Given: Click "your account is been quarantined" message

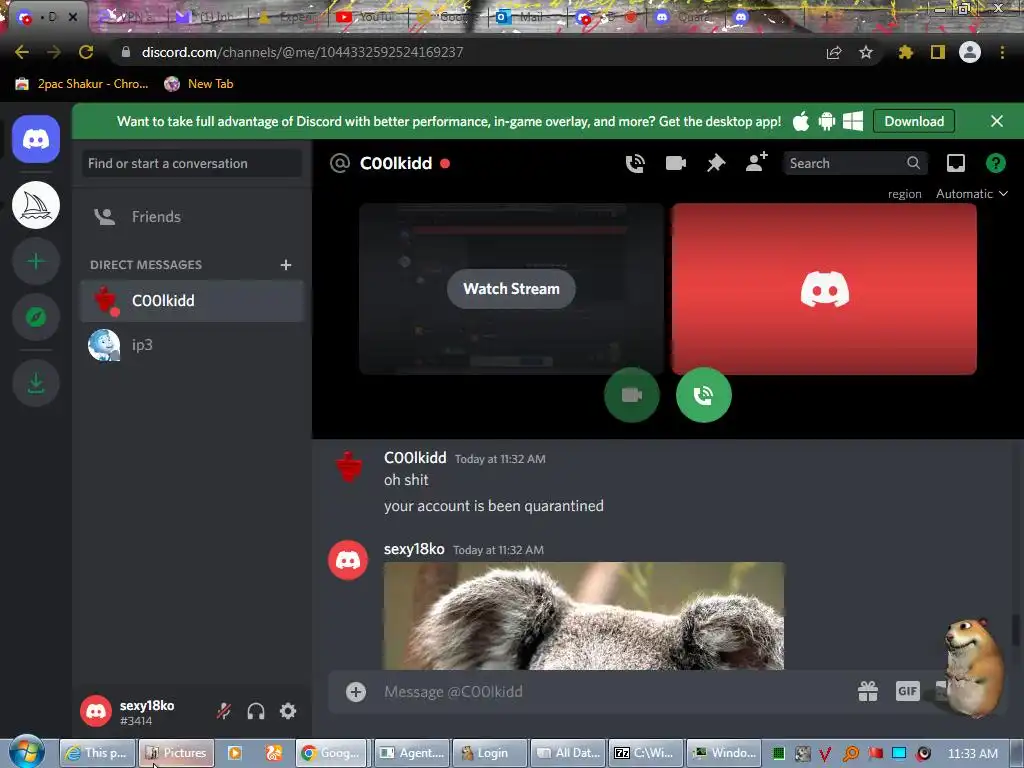Looking at the screenshot, I should (x=494, y=506).
